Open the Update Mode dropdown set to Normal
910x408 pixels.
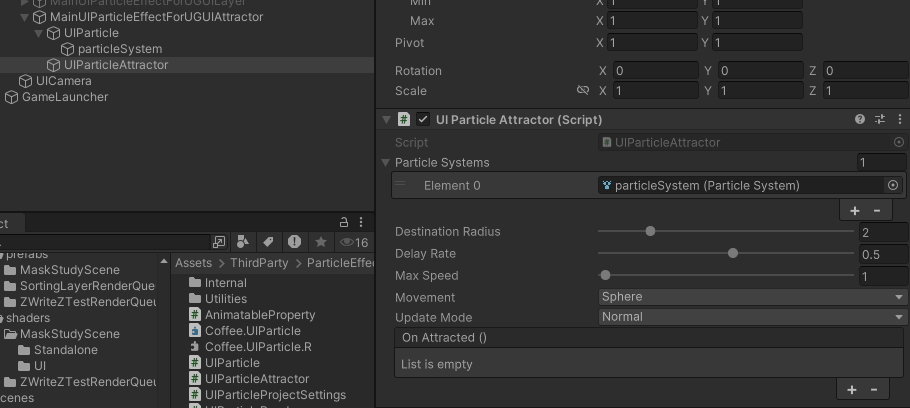pos(752,317)
